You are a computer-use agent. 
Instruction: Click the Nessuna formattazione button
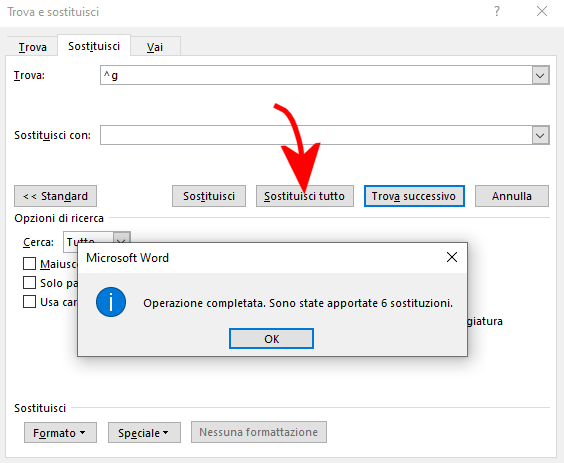[x=259, y=432]
